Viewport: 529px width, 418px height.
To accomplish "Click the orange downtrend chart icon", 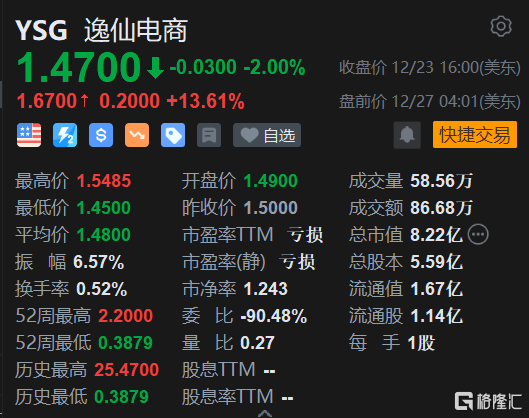I will tap(137, 135).
